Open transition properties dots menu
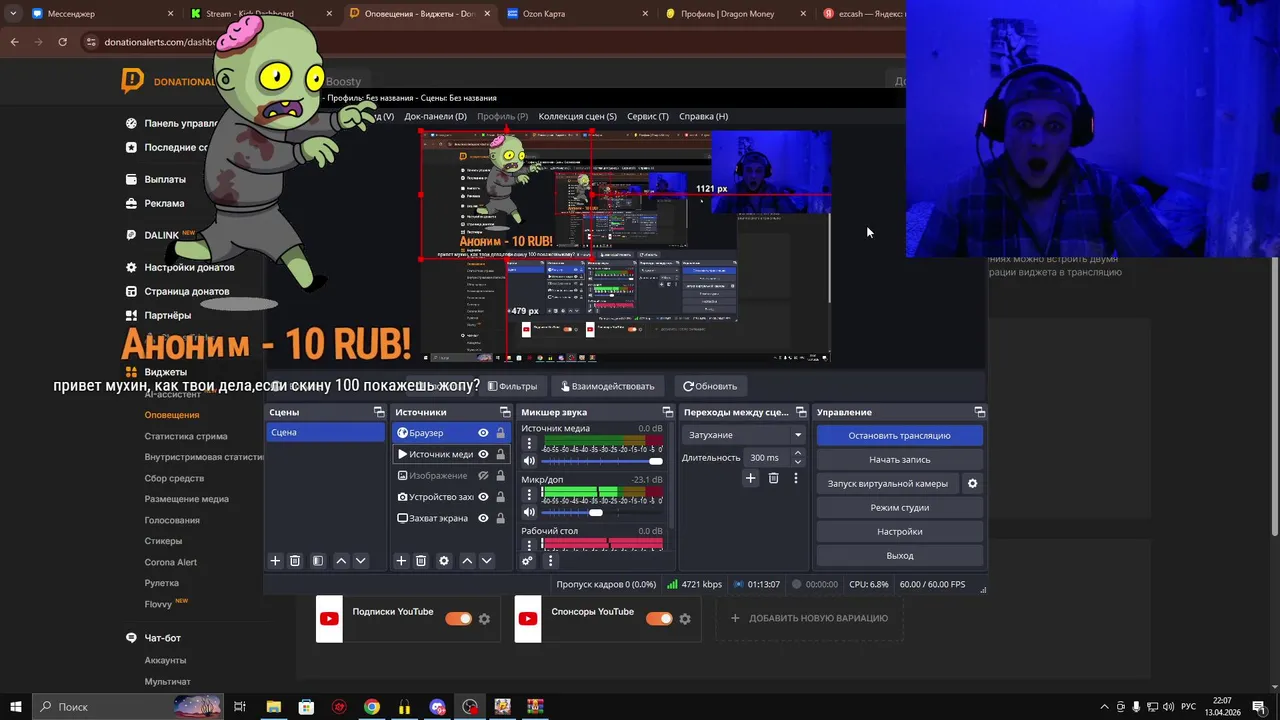Image resolution: width=1280 pixels, height=720 pixels. click(796, 478)
